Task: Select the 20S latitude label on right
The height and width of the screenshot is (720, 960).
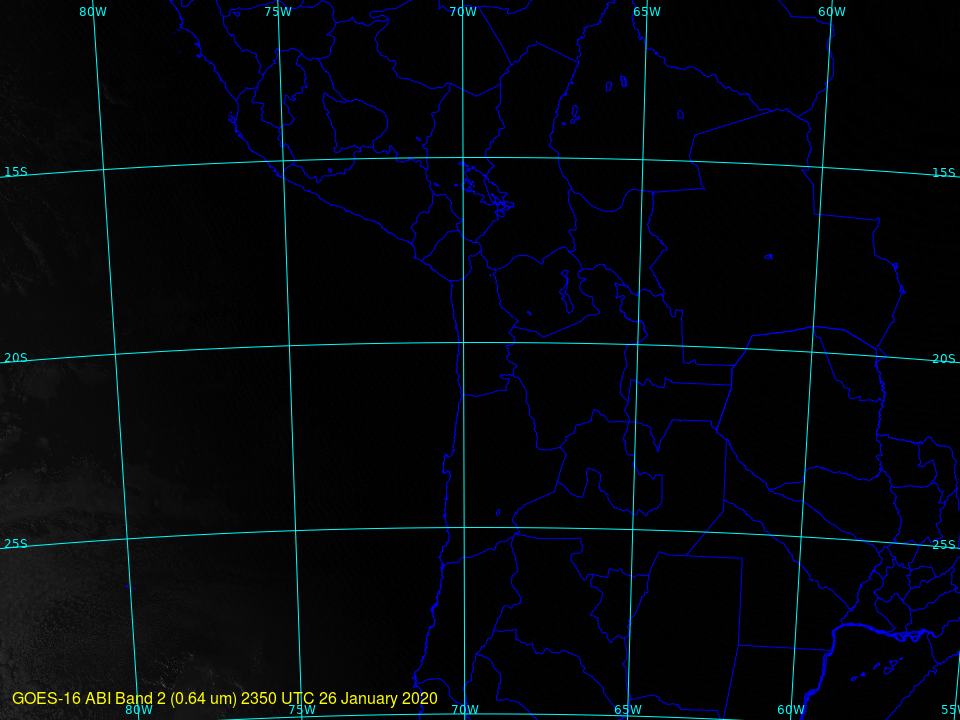Action: (x=943, y=359)
